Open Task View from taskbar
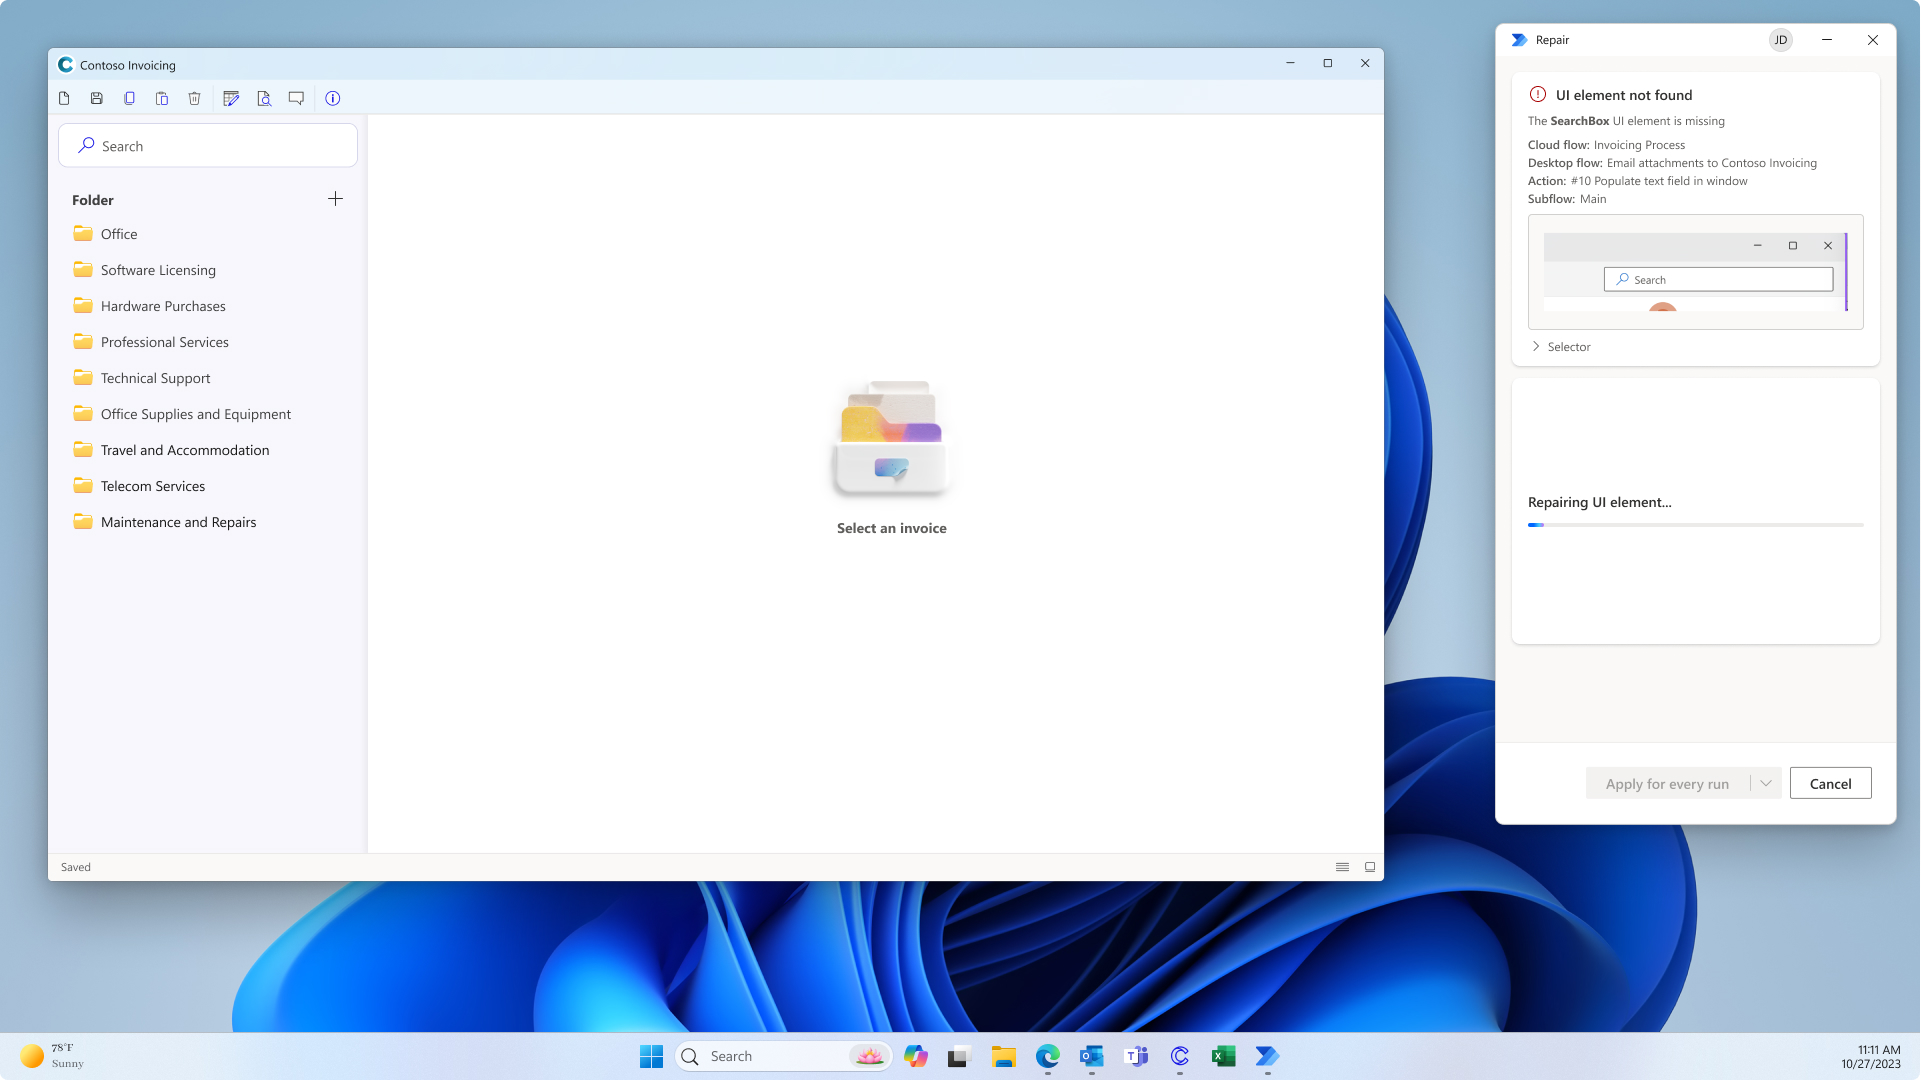Viewport: 1921px width, 1081px height. coord(960,1056)
